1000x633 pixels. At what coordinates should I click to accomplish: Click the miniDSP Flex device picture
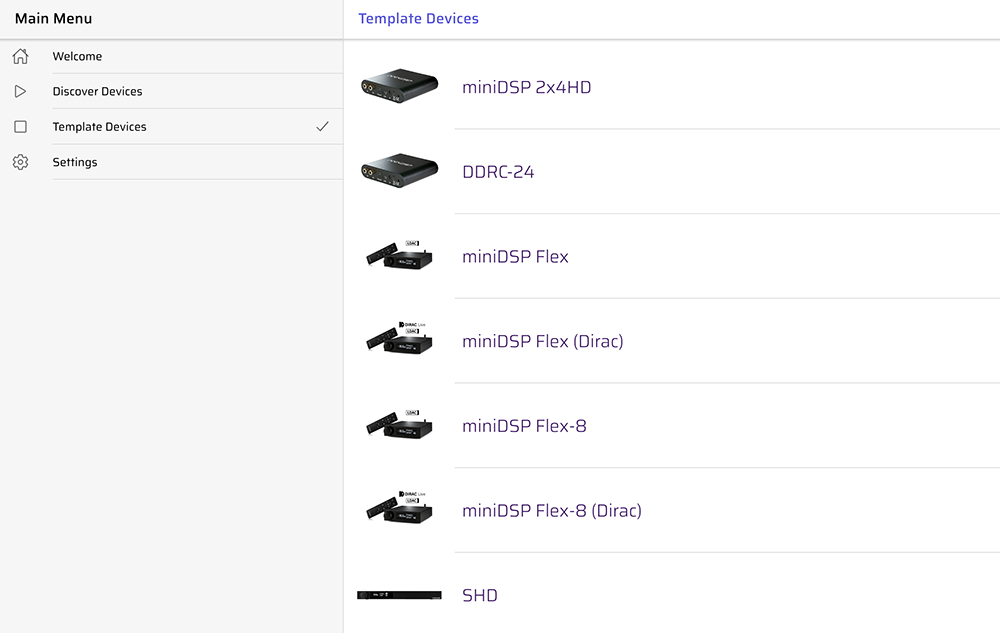[399, 256]
